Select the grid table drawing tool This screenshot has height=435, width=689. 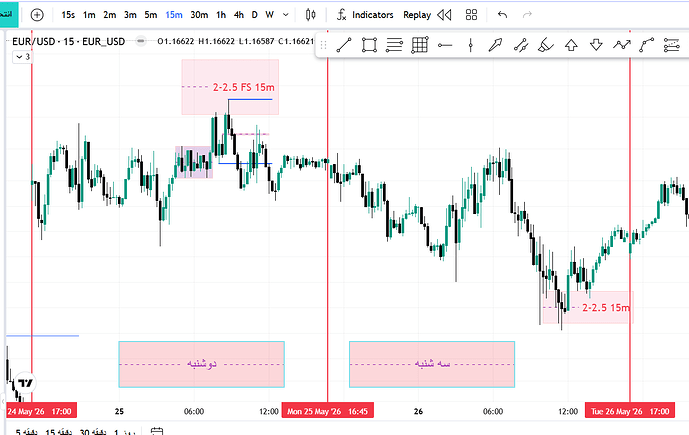click(x=420, y=45)
